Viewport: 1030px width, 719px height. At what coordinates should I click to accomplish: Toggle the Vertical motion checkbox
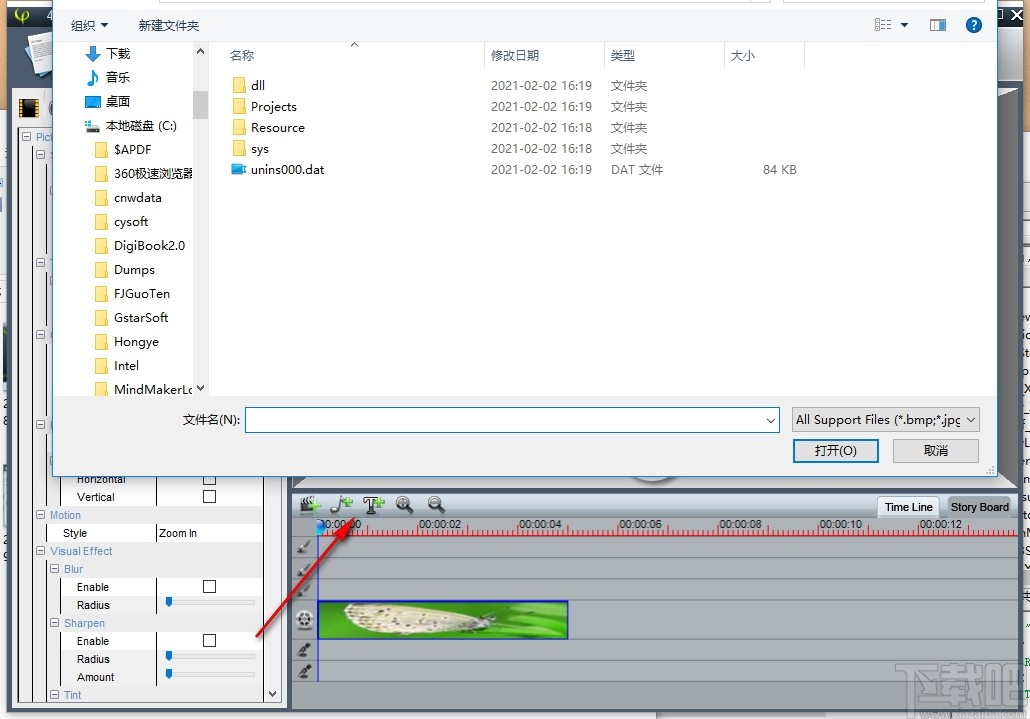(x=209, y=497)
